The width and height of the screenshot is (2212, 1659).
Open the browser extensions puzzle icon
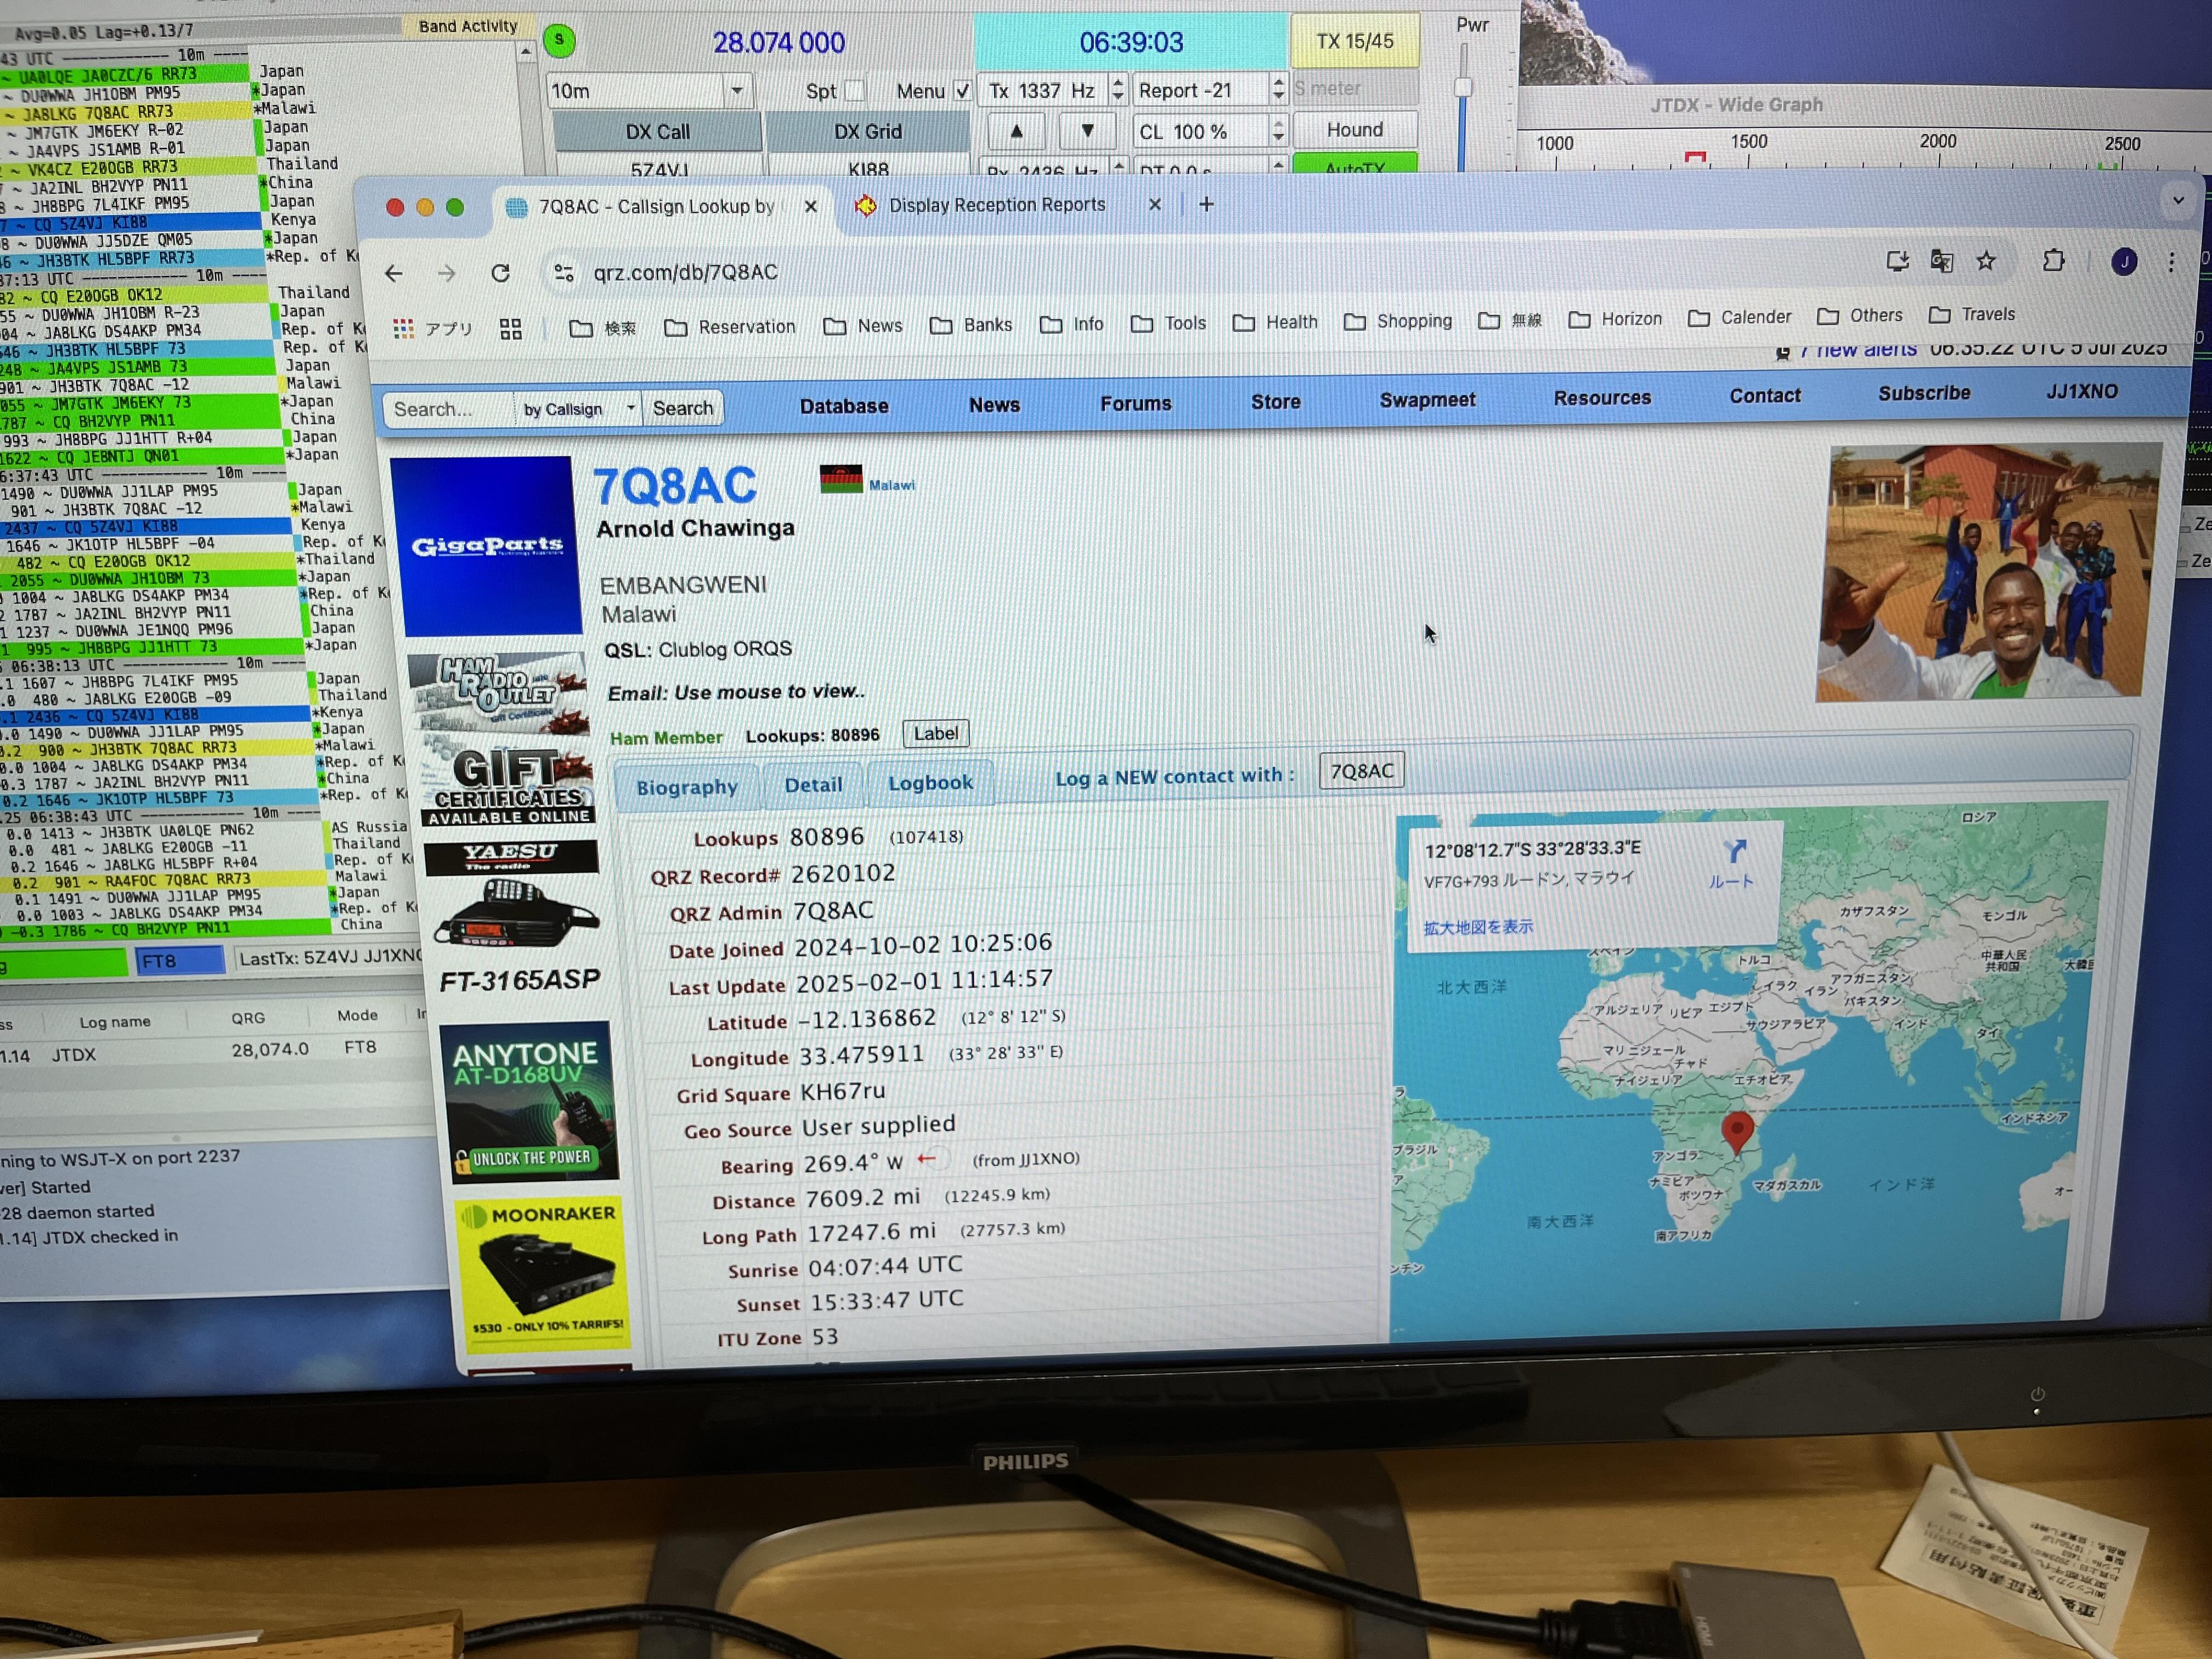(x=2053, y=261)
